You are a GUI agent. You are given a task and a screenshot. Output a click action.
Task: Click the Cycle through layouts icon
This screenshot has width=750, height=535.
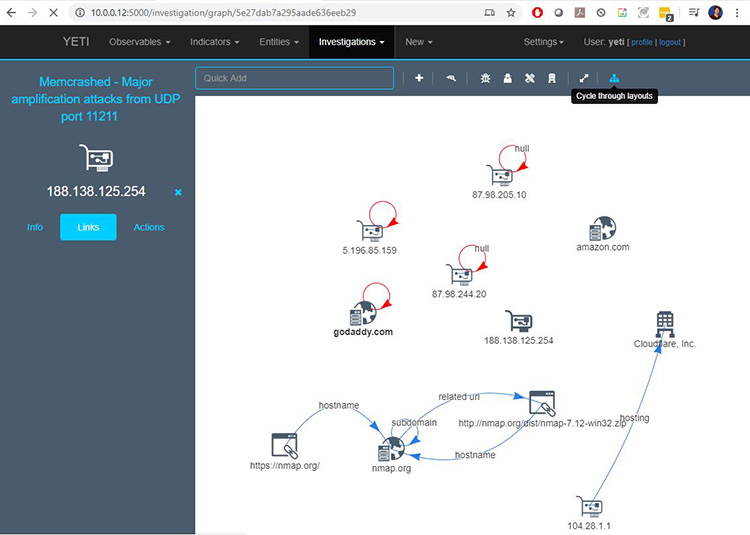click(614, 78)
